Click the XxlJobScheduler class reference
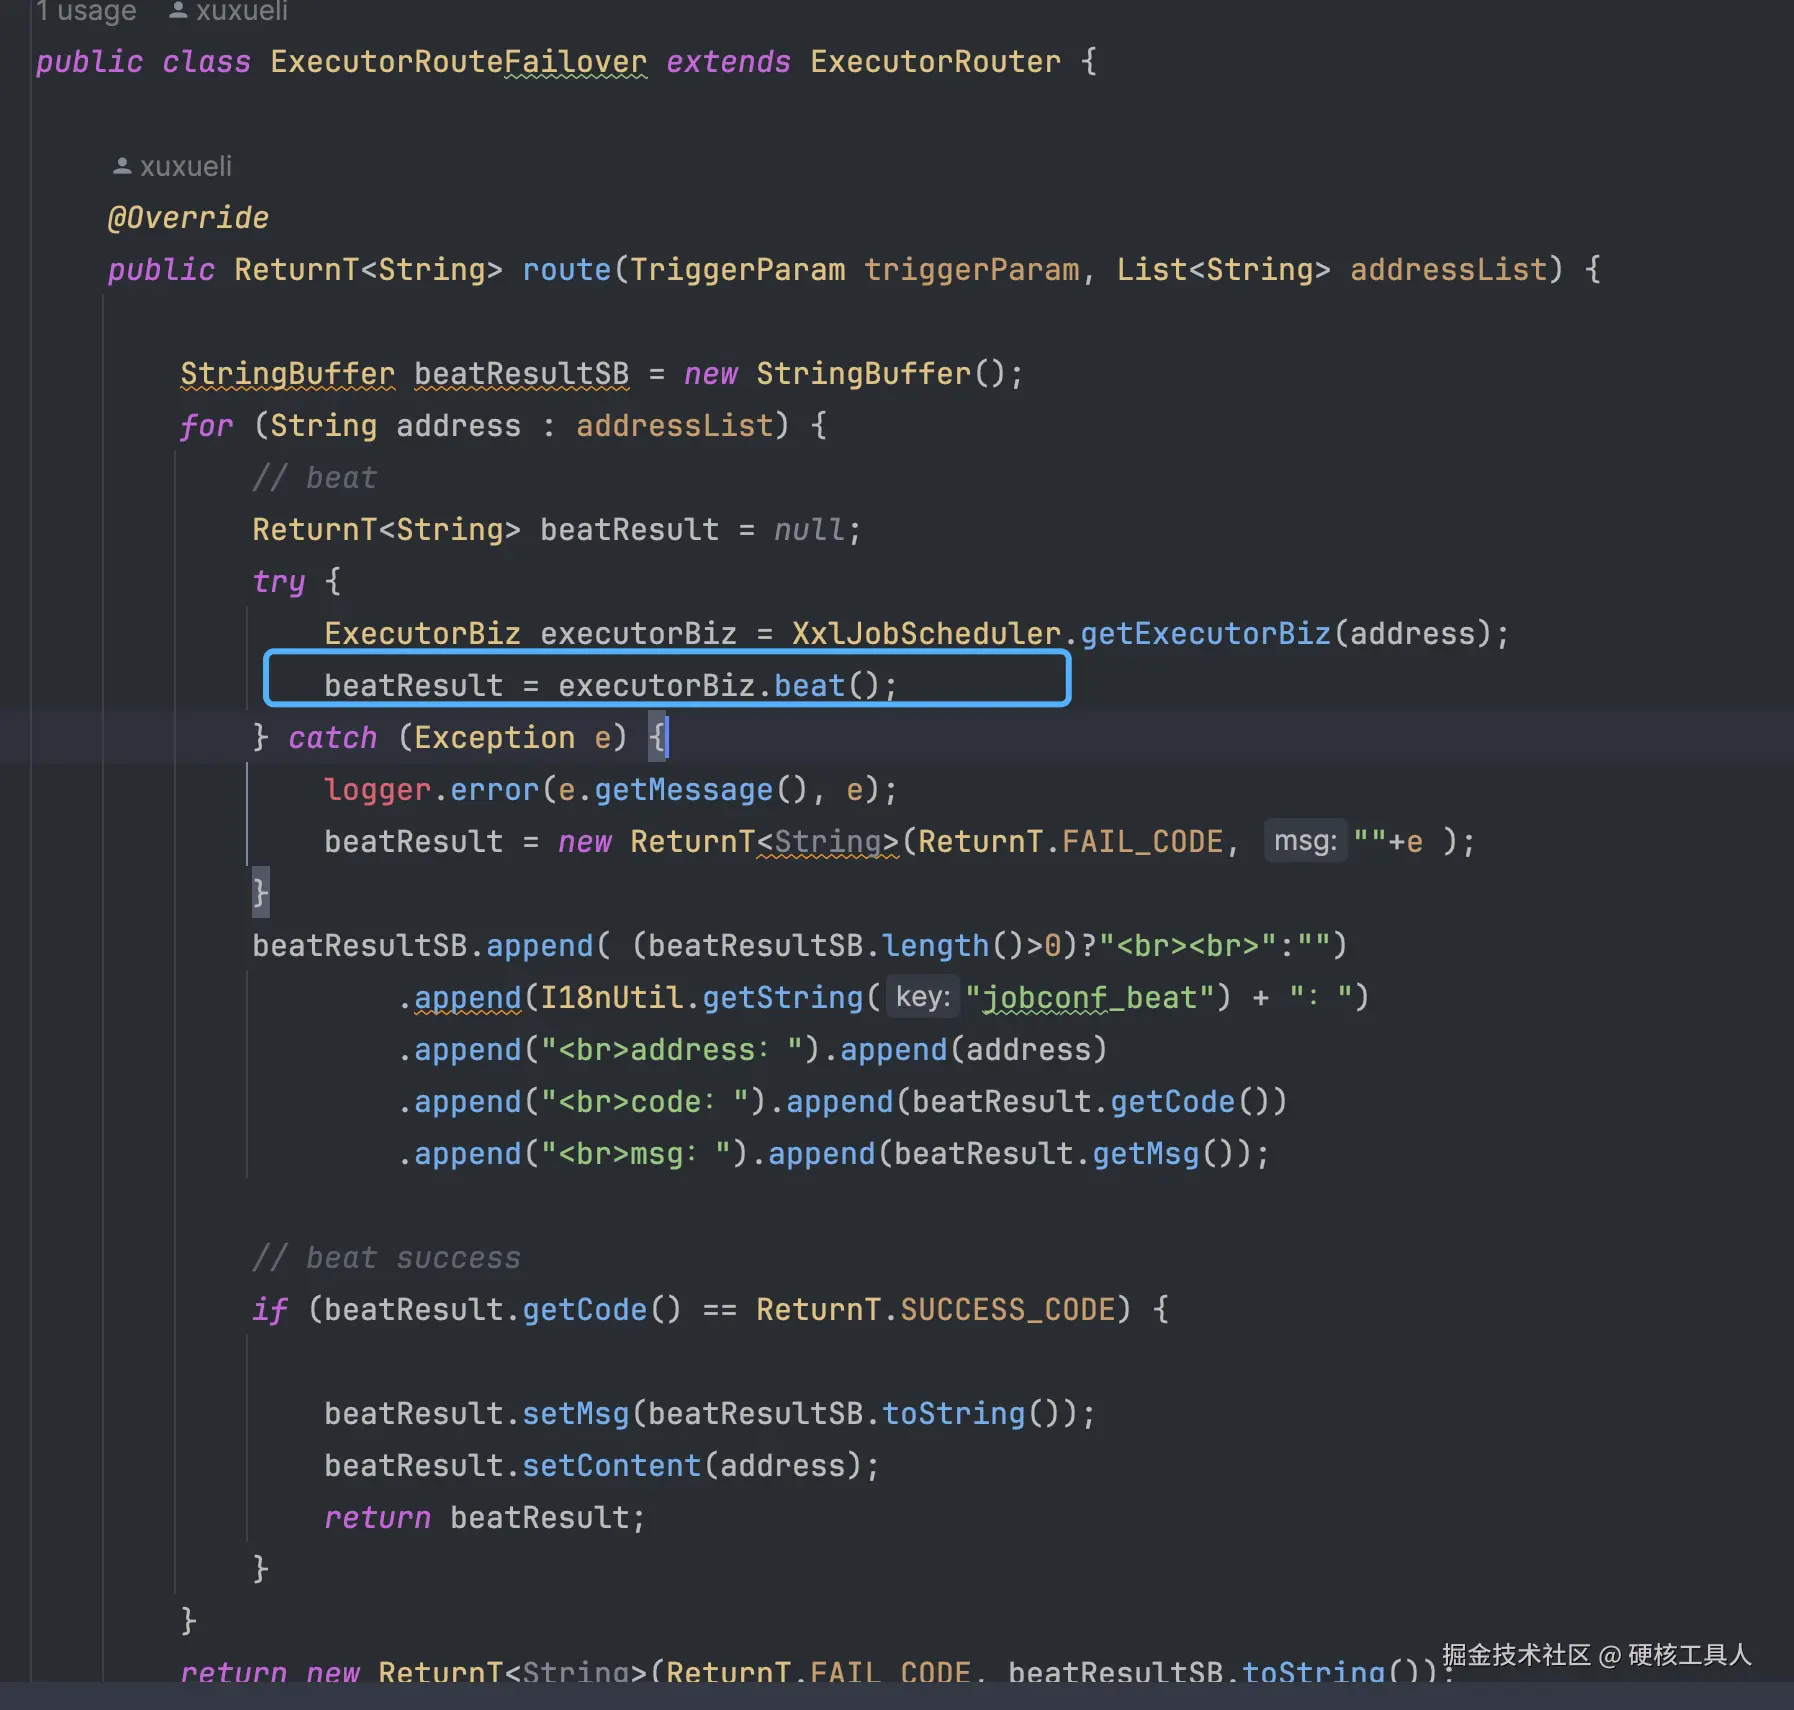Image resolution: width=1794 pixels, height=1710 pixels. point(926,634)
